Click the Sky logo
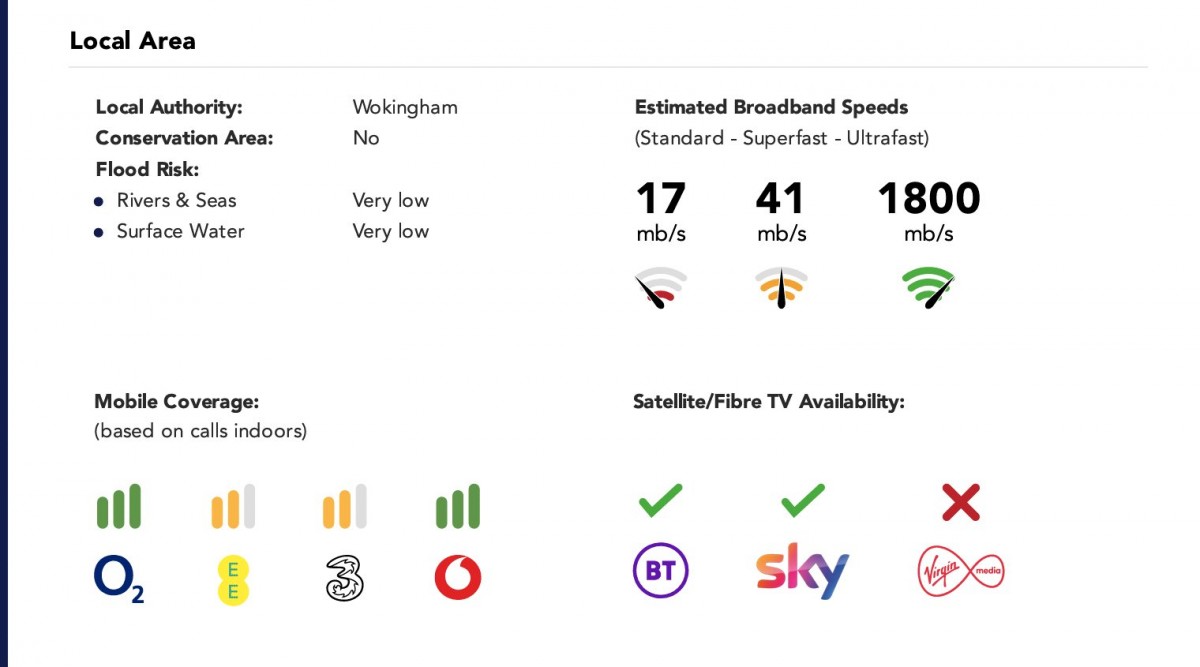 tap(802, 571)
